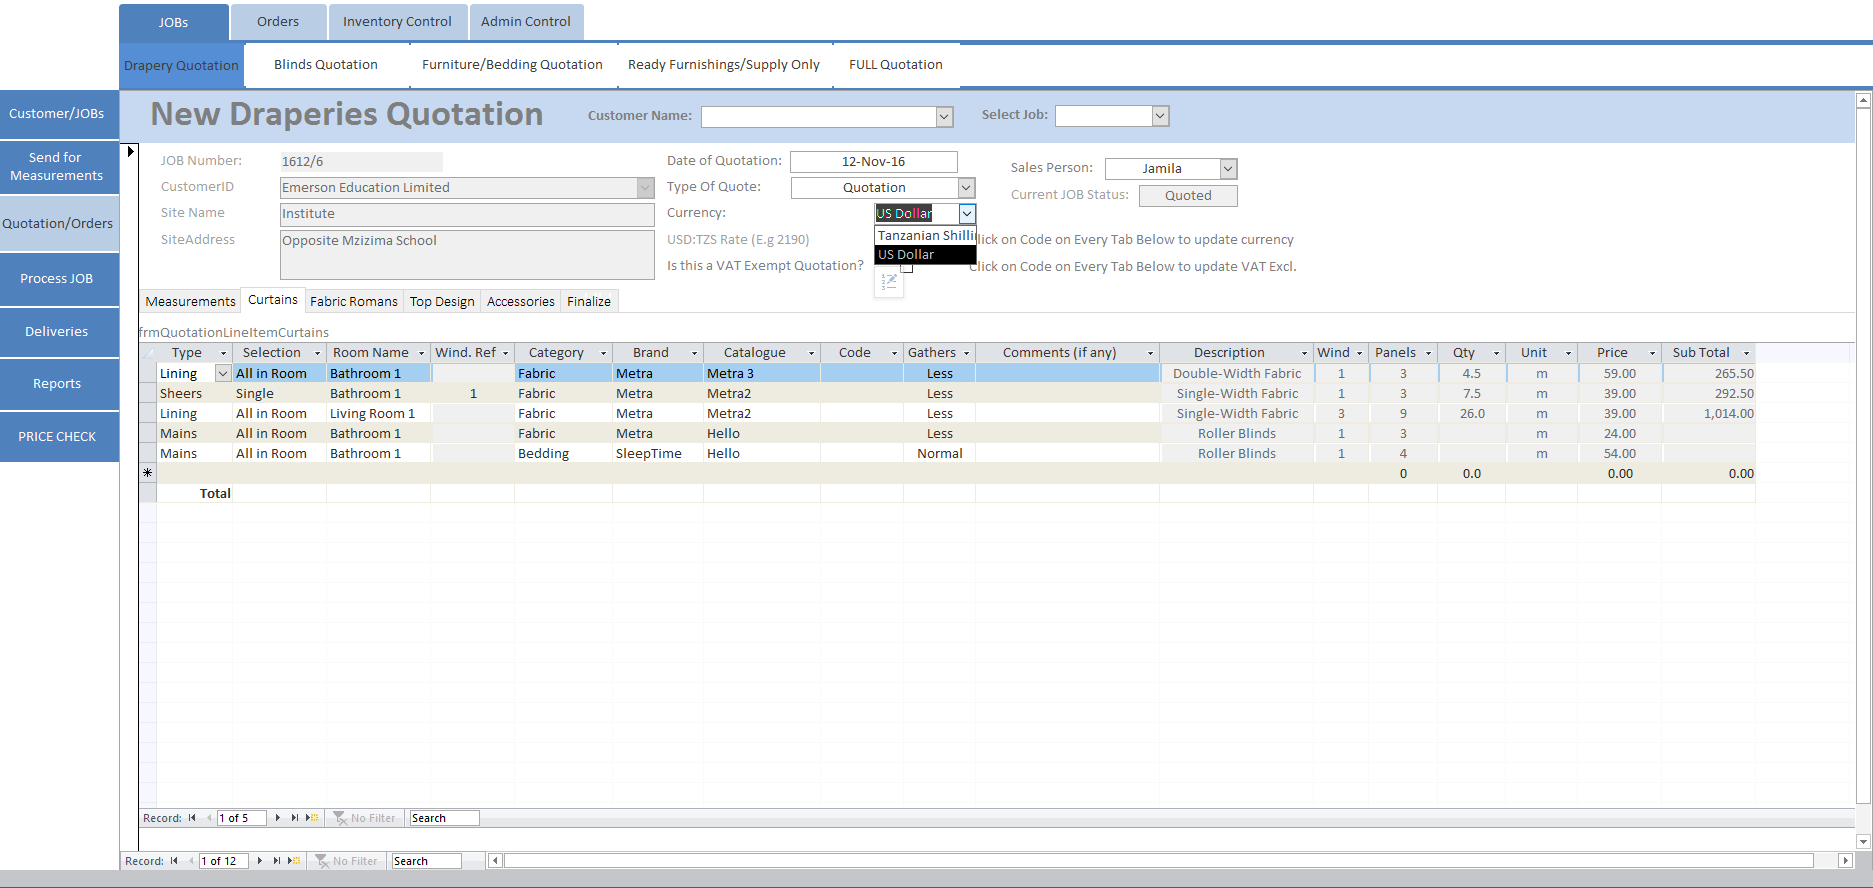Image resolution: width=1873 pixels, height=888 pixels.
Task: Expand the Sales Person dropdown
Action: coord(1228,169)
